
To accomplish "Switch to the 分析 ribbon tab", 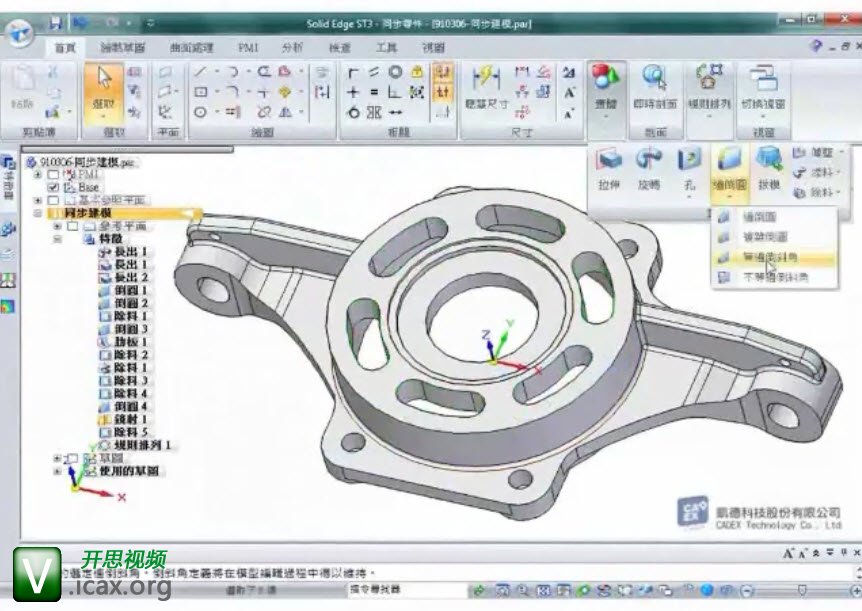I will click(x=292, y=47).
